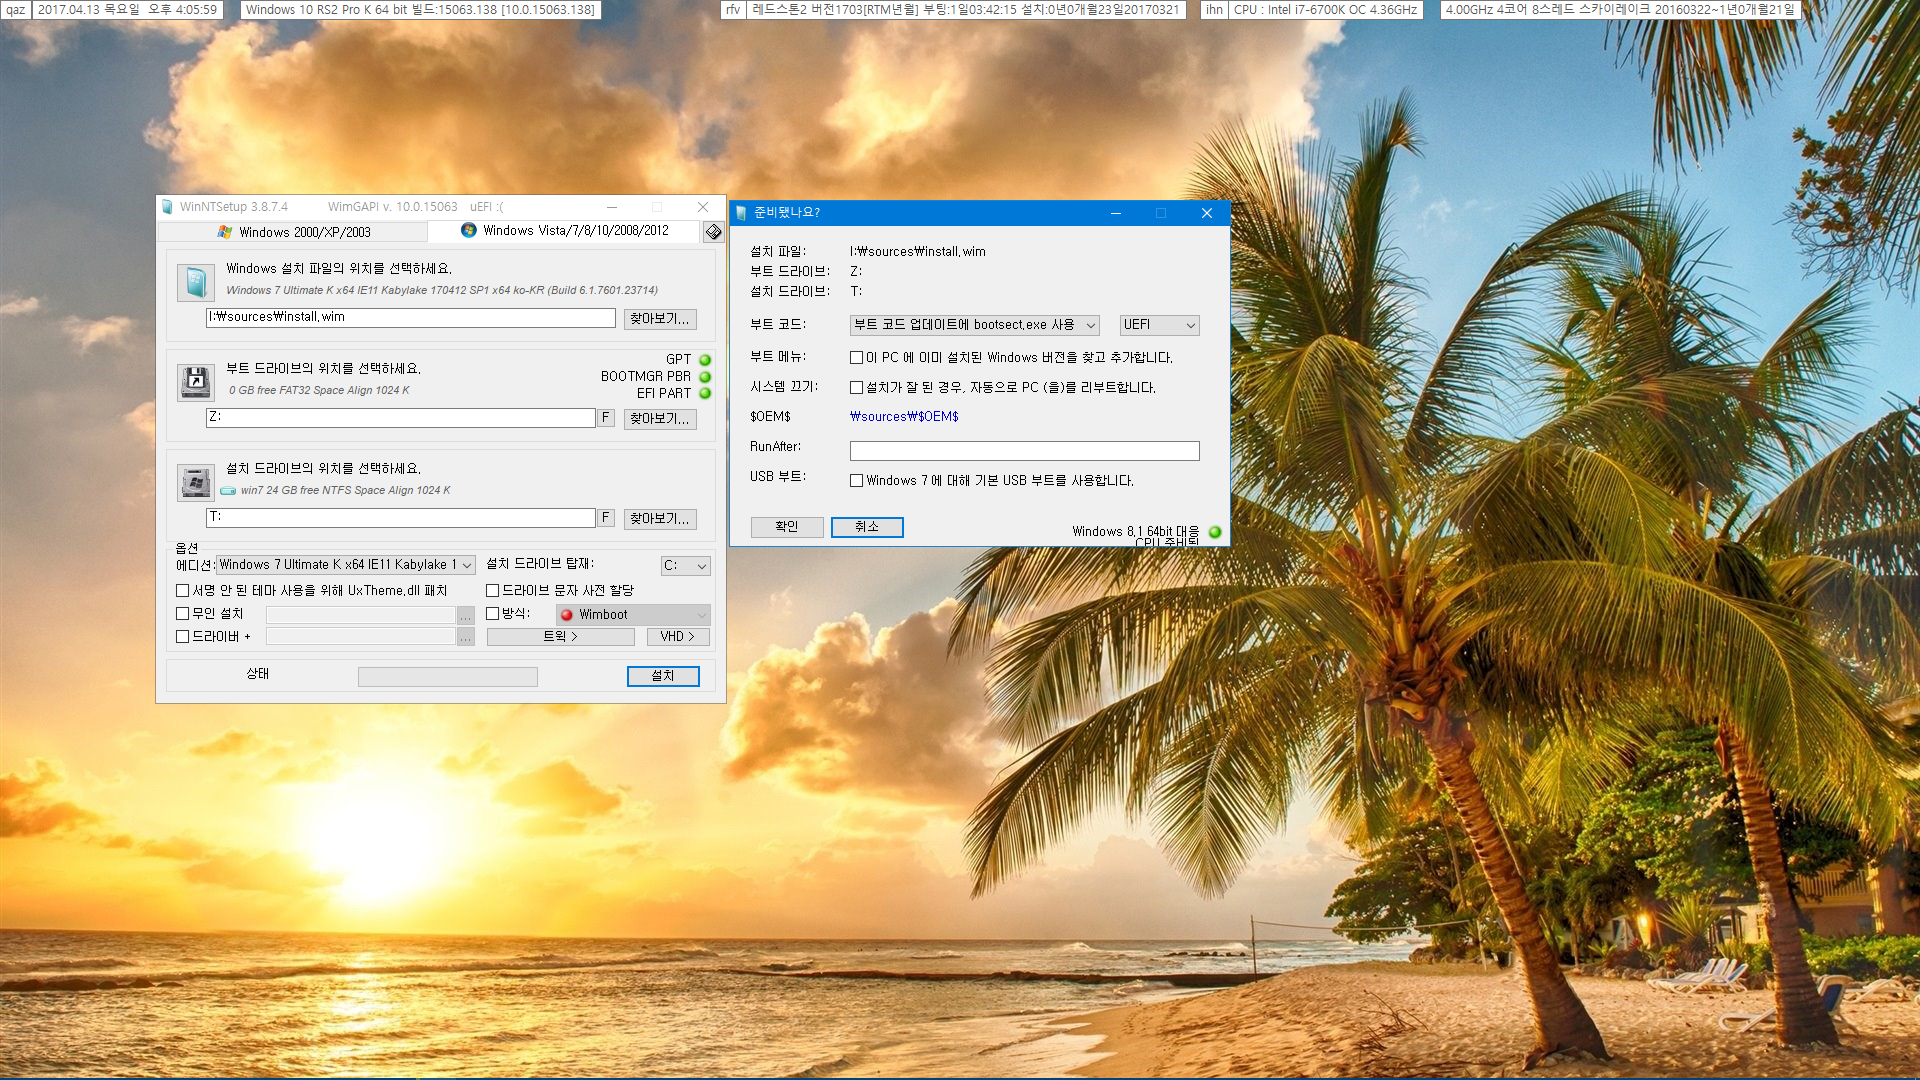Expand the VHD button menu
This screenshot has height=1080, width=1920.
[677, 637]
